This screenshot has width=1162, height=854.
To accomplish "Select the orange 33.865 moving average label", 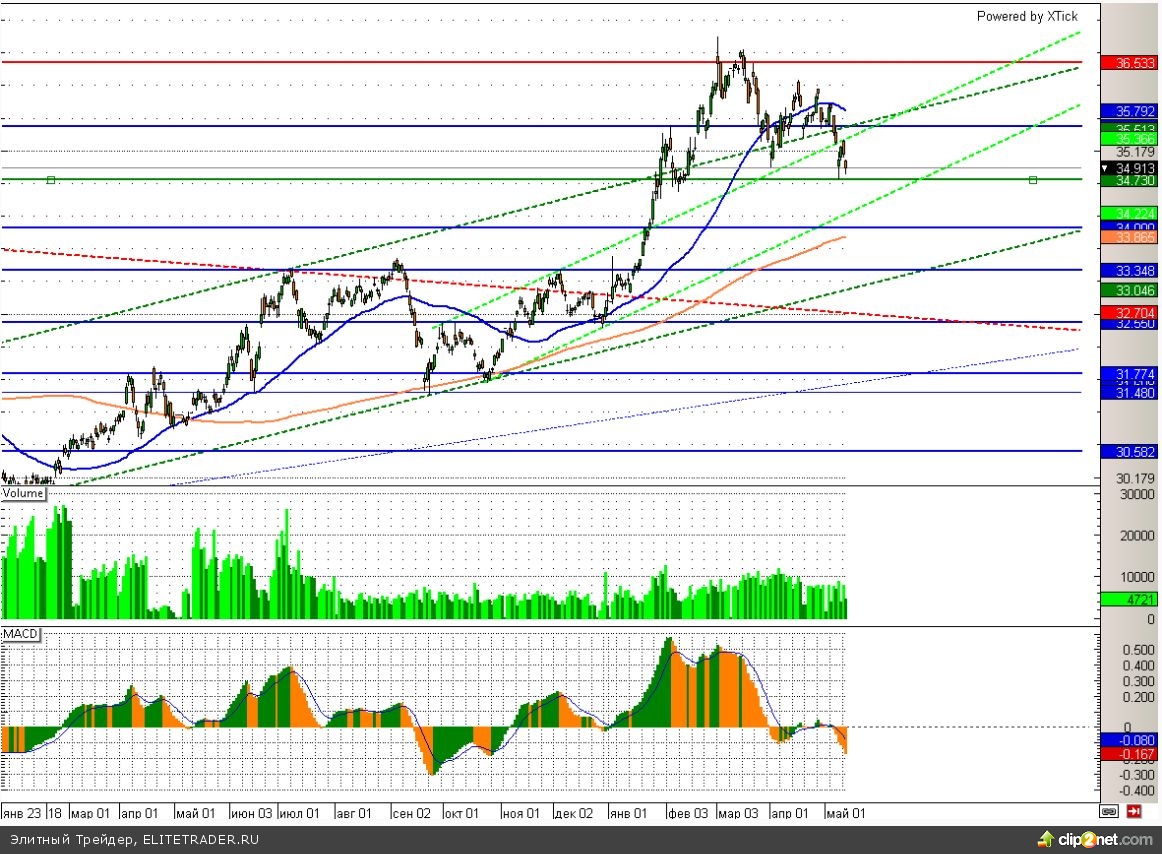I will tap(1129, 237).
